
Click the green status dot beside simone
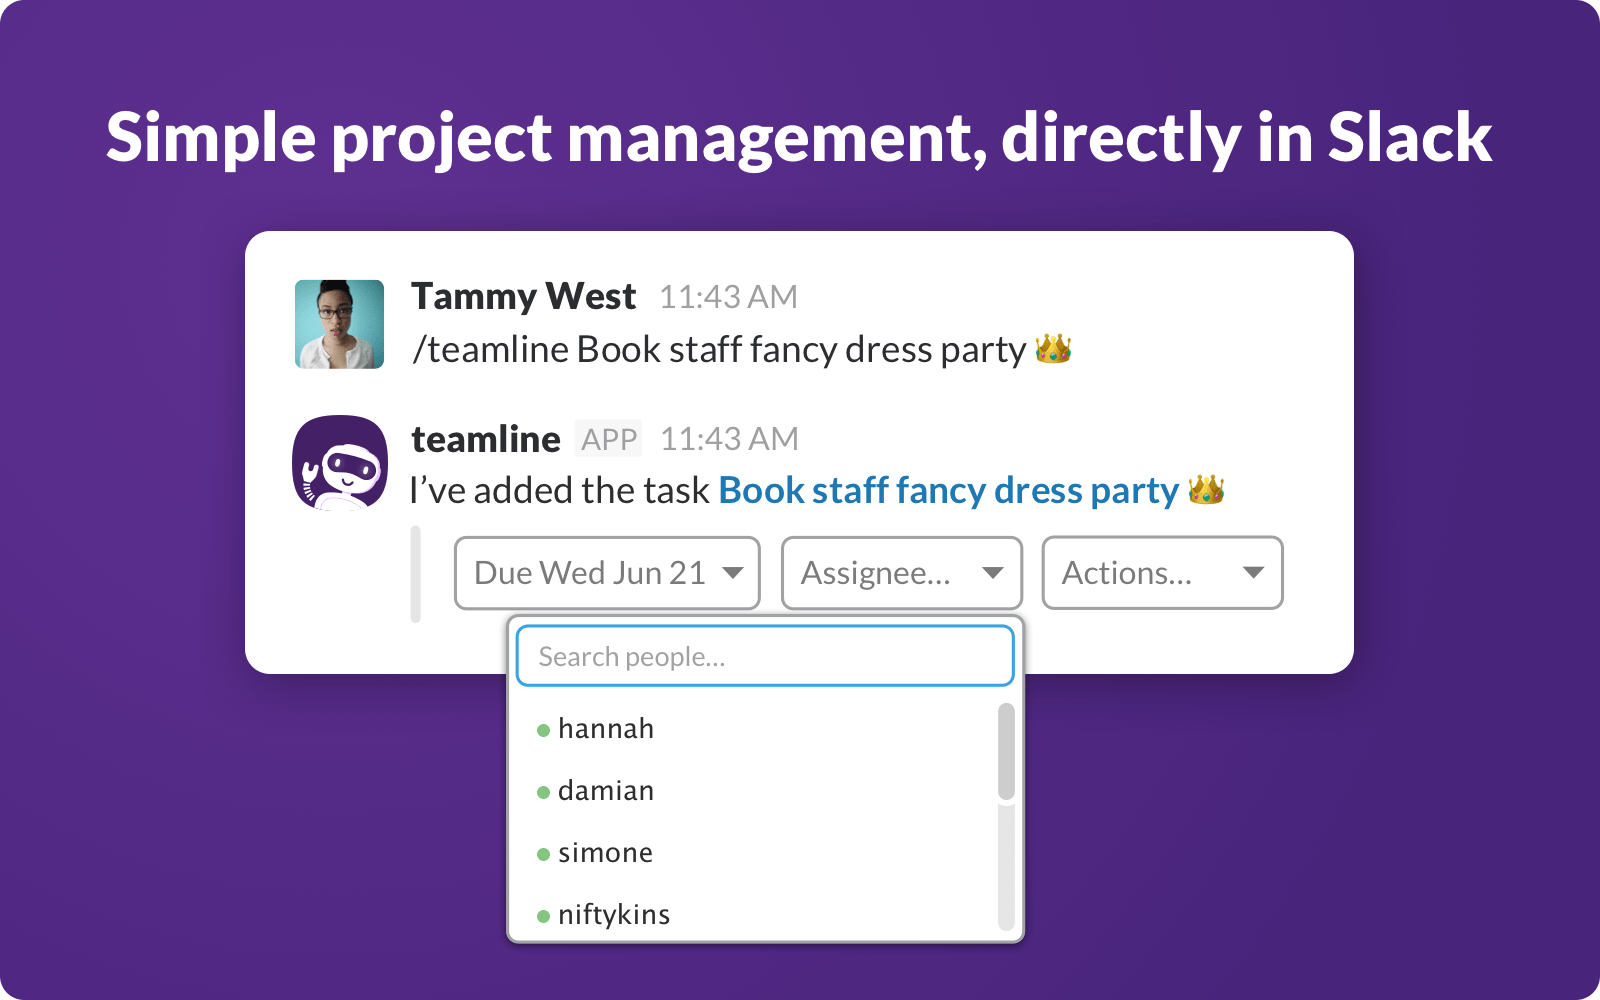click(x=543, y=855)
